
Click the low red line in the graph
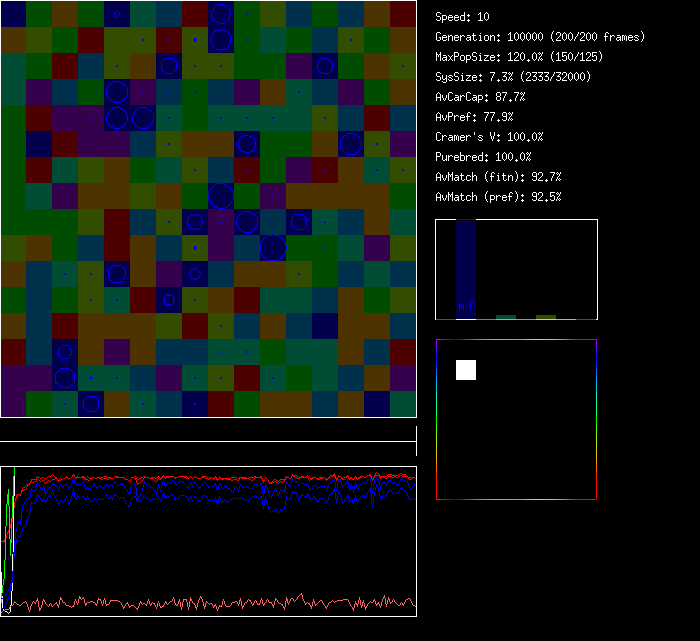(x=200, y=603)
